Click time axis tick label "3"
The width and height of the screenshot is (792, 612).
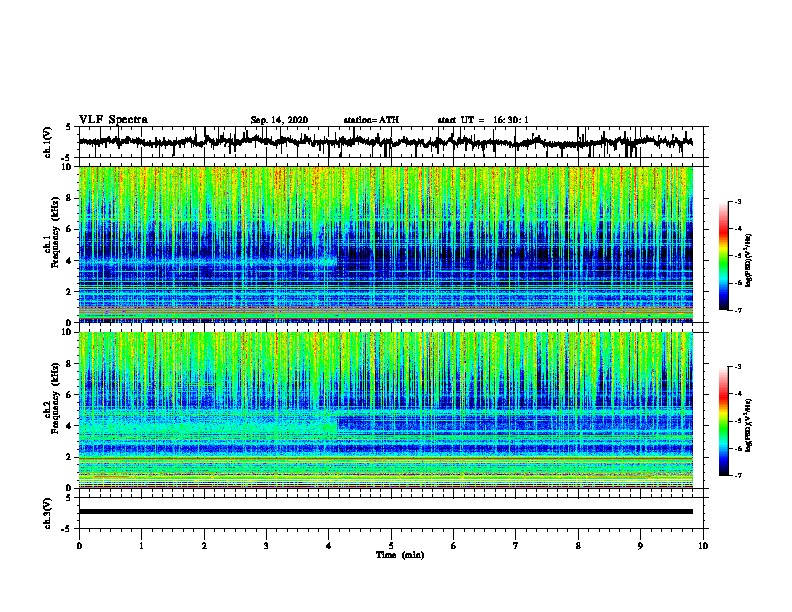pyautogui.click(x=266, y=546)
